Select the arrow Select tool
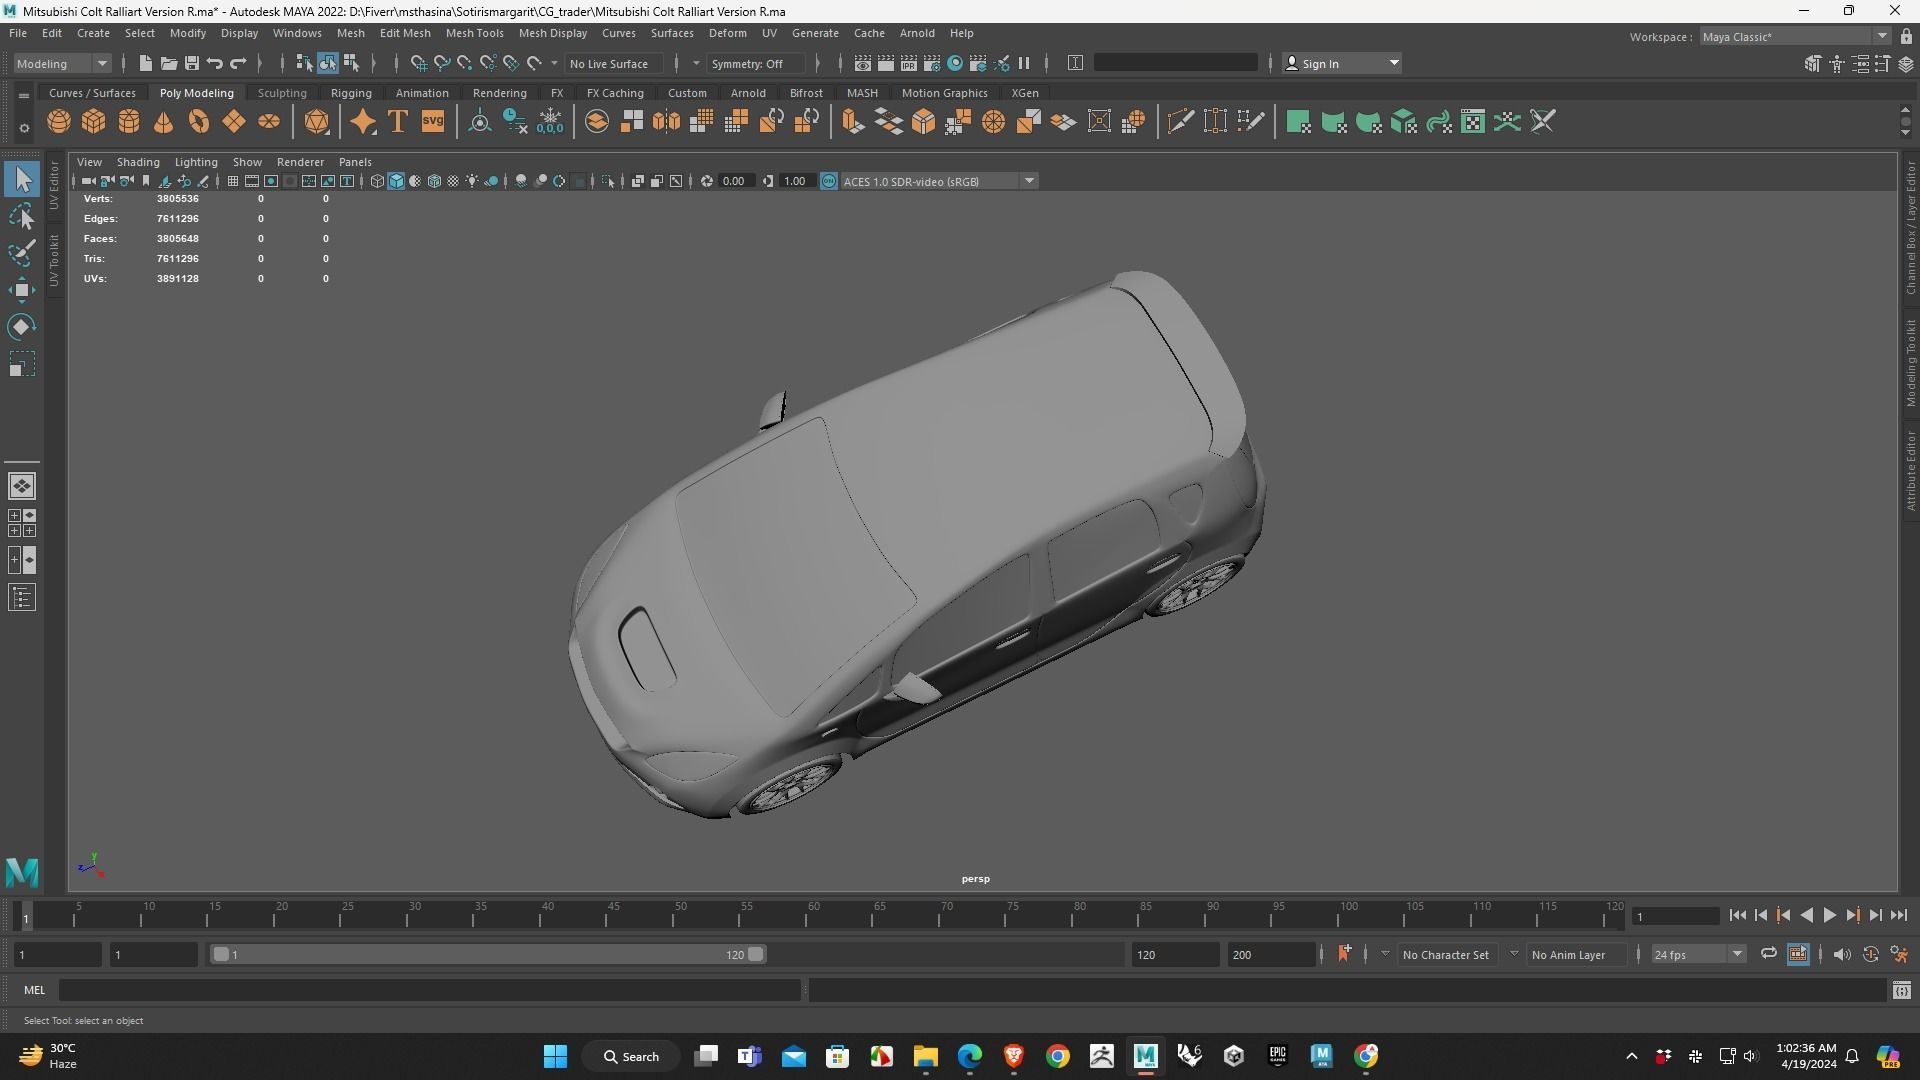This screenshot has width=1920, height=1080. coord(22,180)
